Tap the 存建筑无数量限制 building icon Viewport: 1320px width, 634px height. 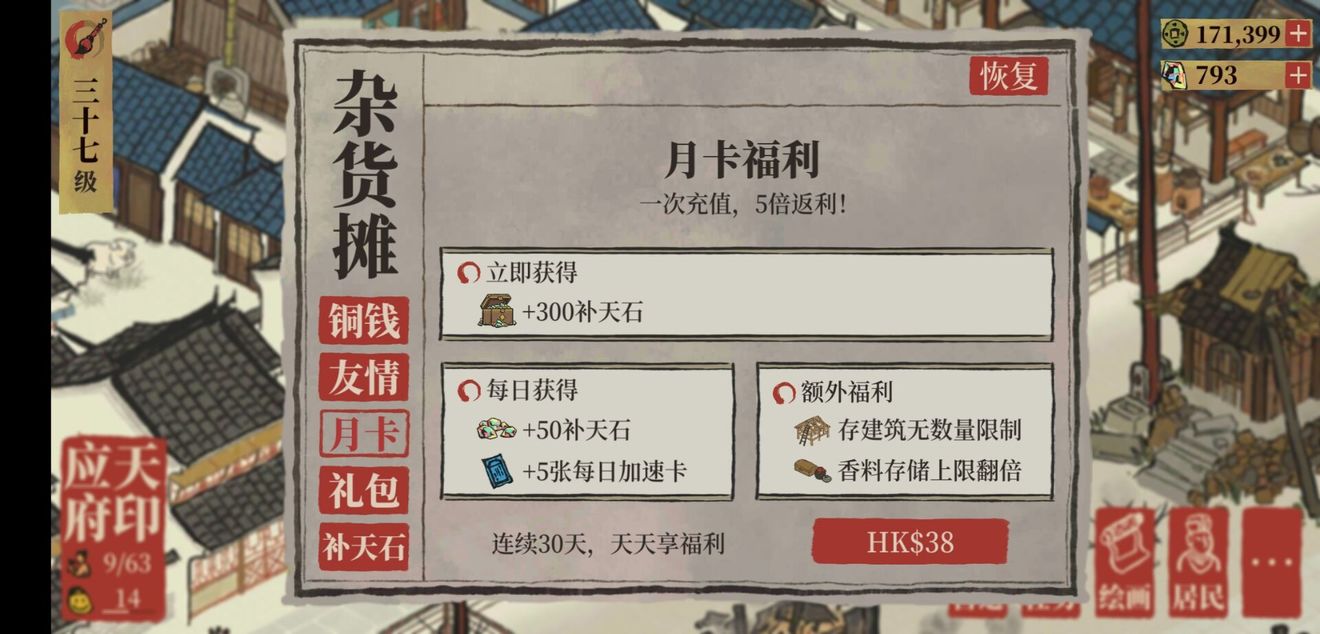pos(812,430)
